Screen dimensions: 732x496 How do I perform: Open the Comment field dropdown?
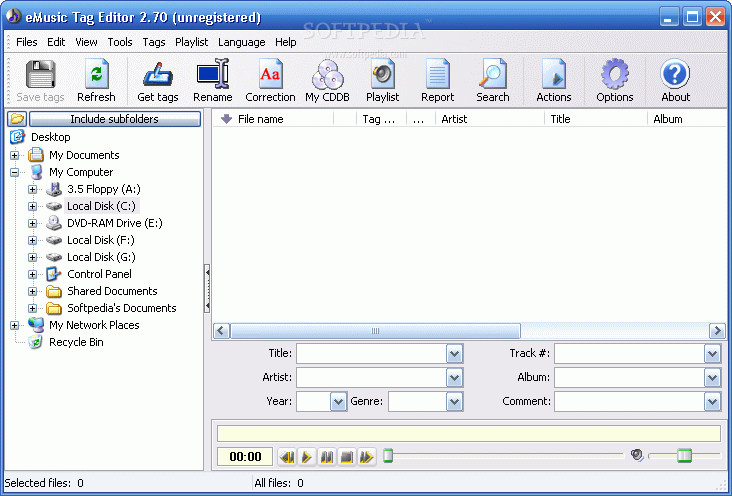712,402
